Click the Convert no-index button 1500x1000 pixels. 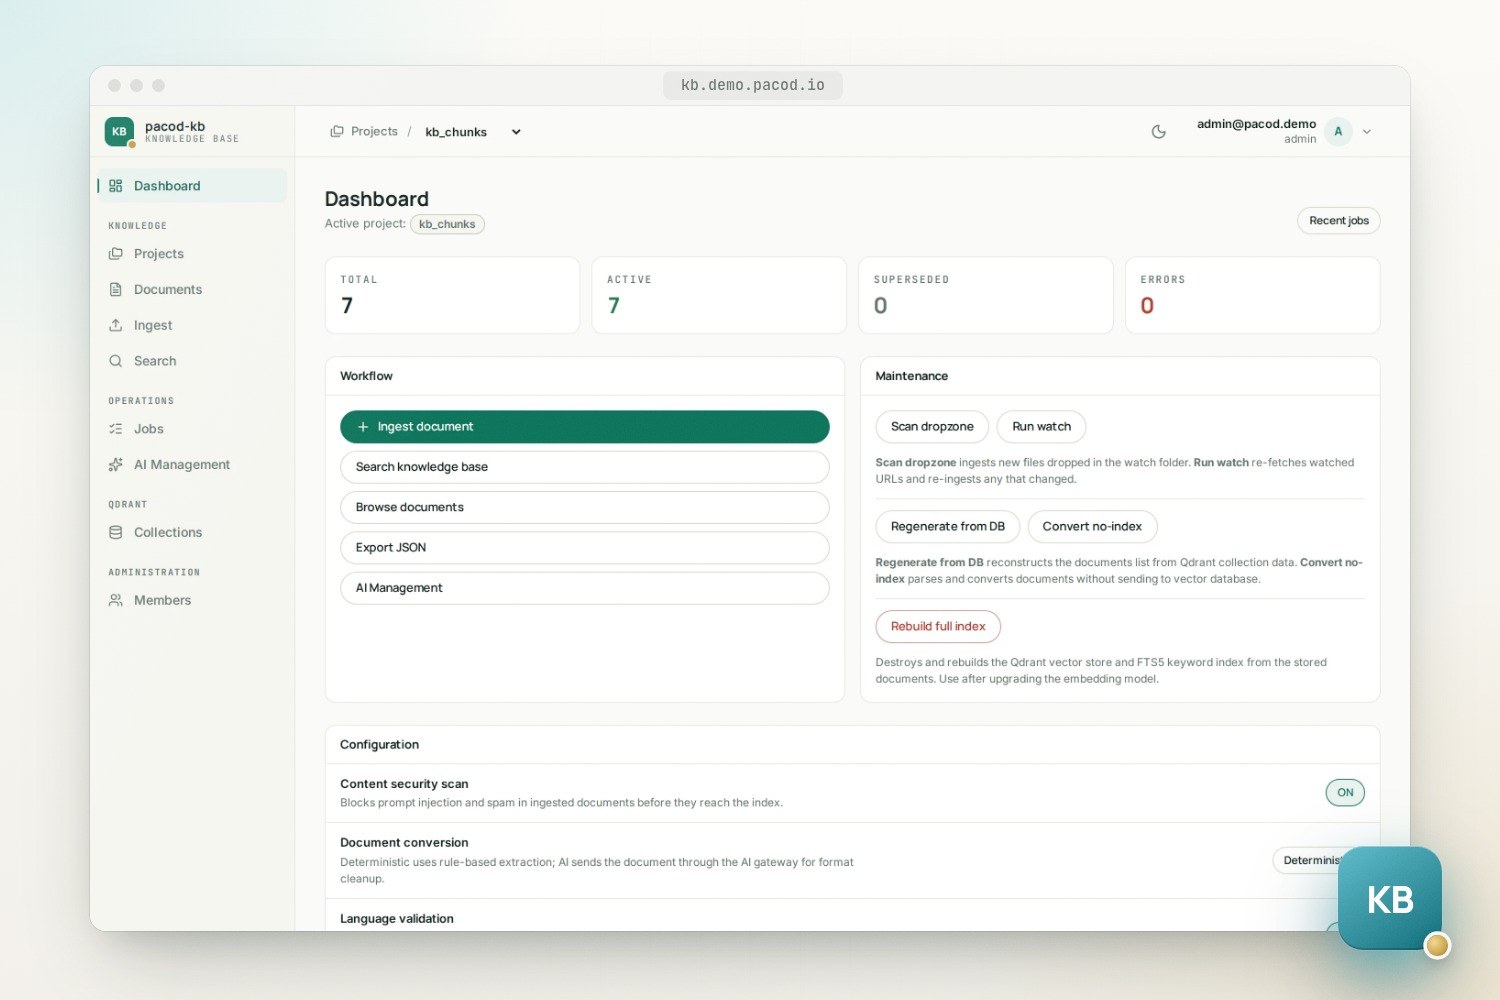(1092, 527)
